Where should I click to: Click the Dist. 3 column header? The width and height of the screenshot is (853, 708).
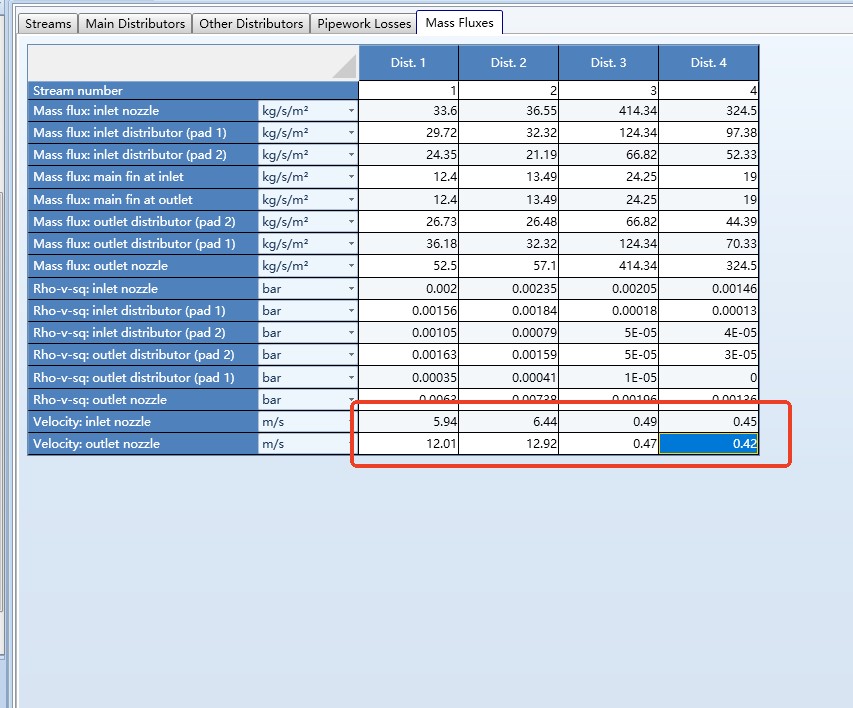[x=608, y=63]
